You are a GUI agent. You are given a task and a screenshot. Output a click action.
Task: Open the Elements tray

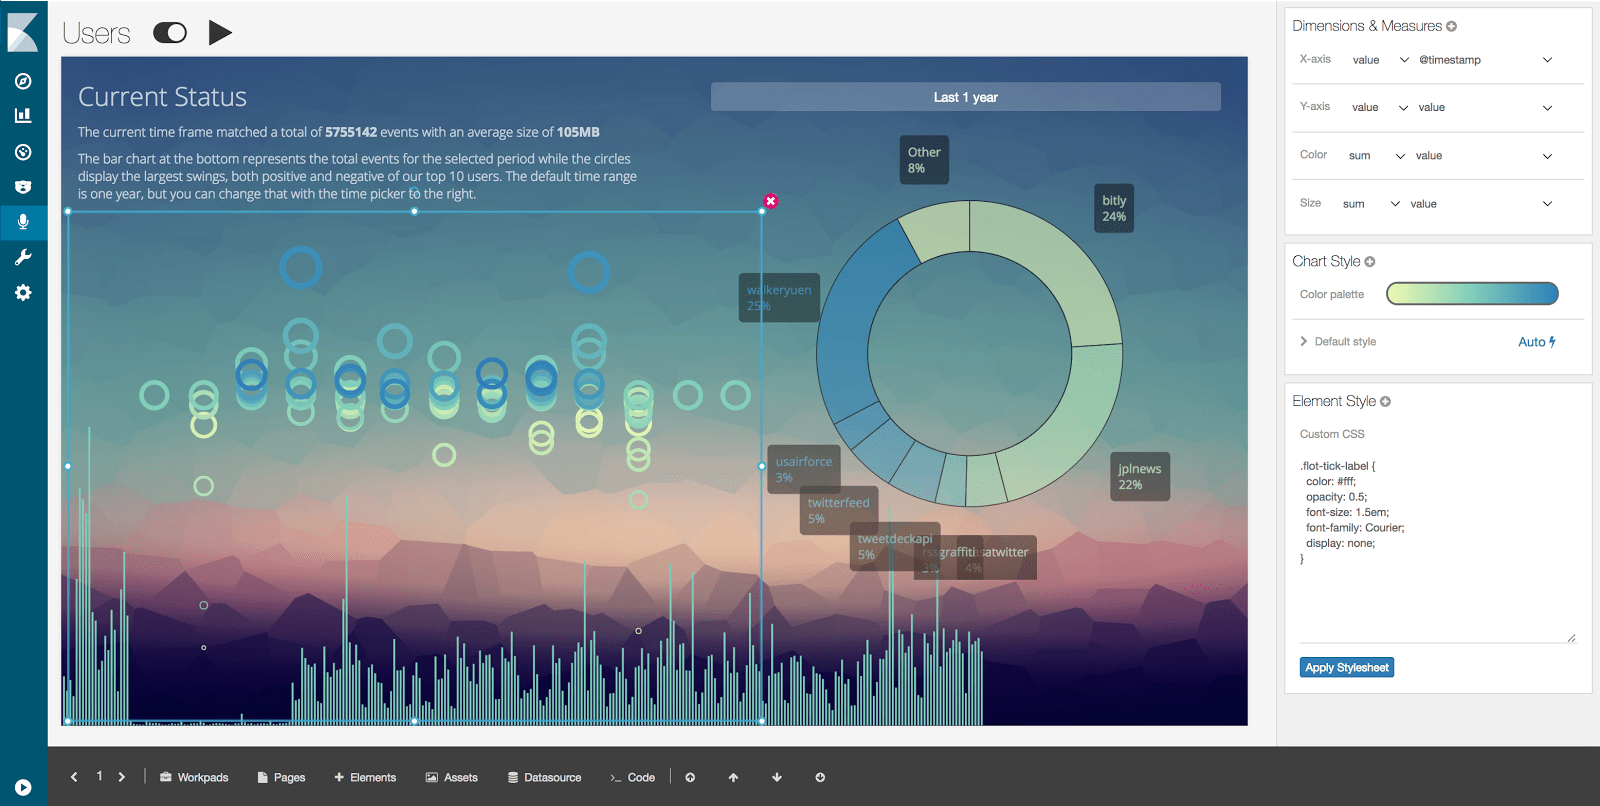(x=365, y=777)
